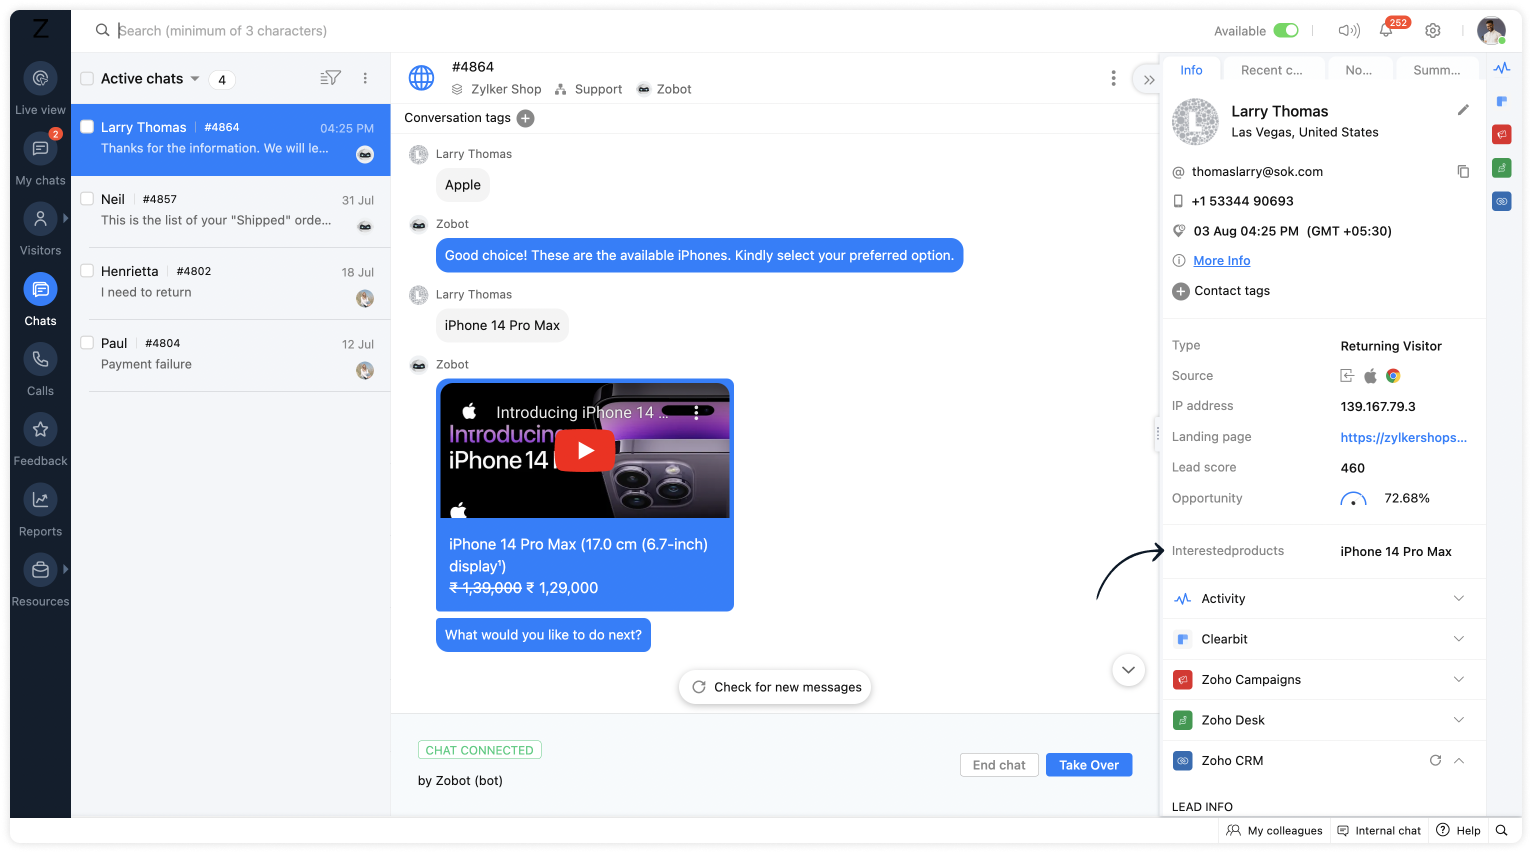Add a conversation tag
This screenshot has width=1532, height=853.
(525, 118)
